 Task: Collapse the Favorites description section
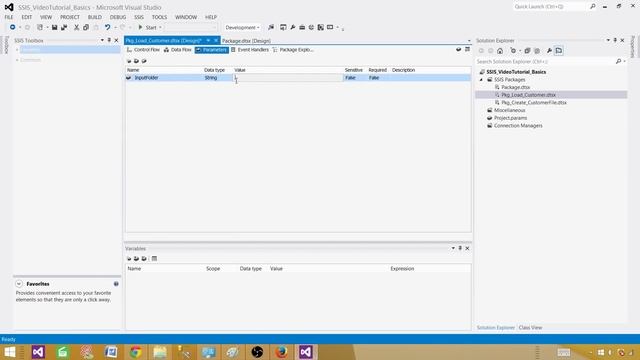(19, 284)
